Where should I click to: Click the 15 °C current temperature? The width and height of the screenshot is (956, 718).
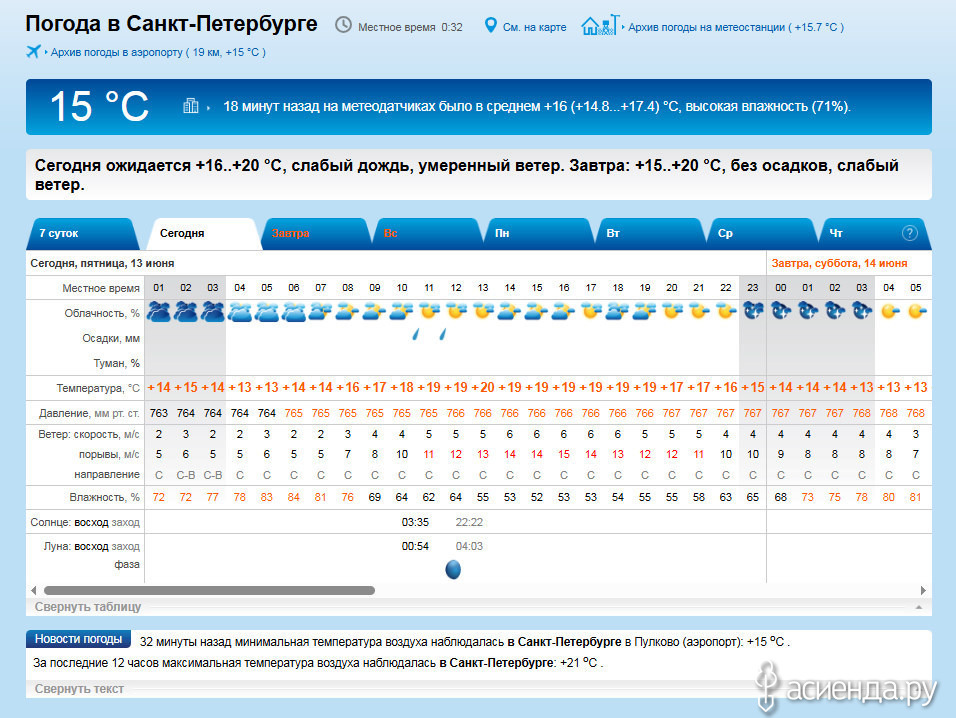[99, 107]
